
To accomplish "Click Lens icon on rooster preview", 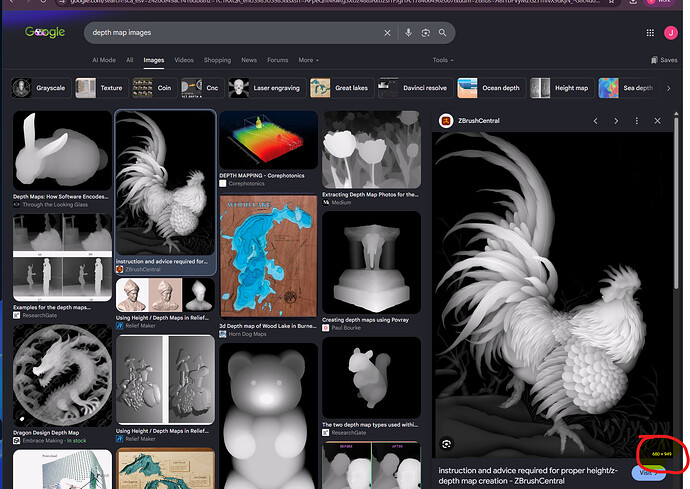I will [x=446, y=444].
